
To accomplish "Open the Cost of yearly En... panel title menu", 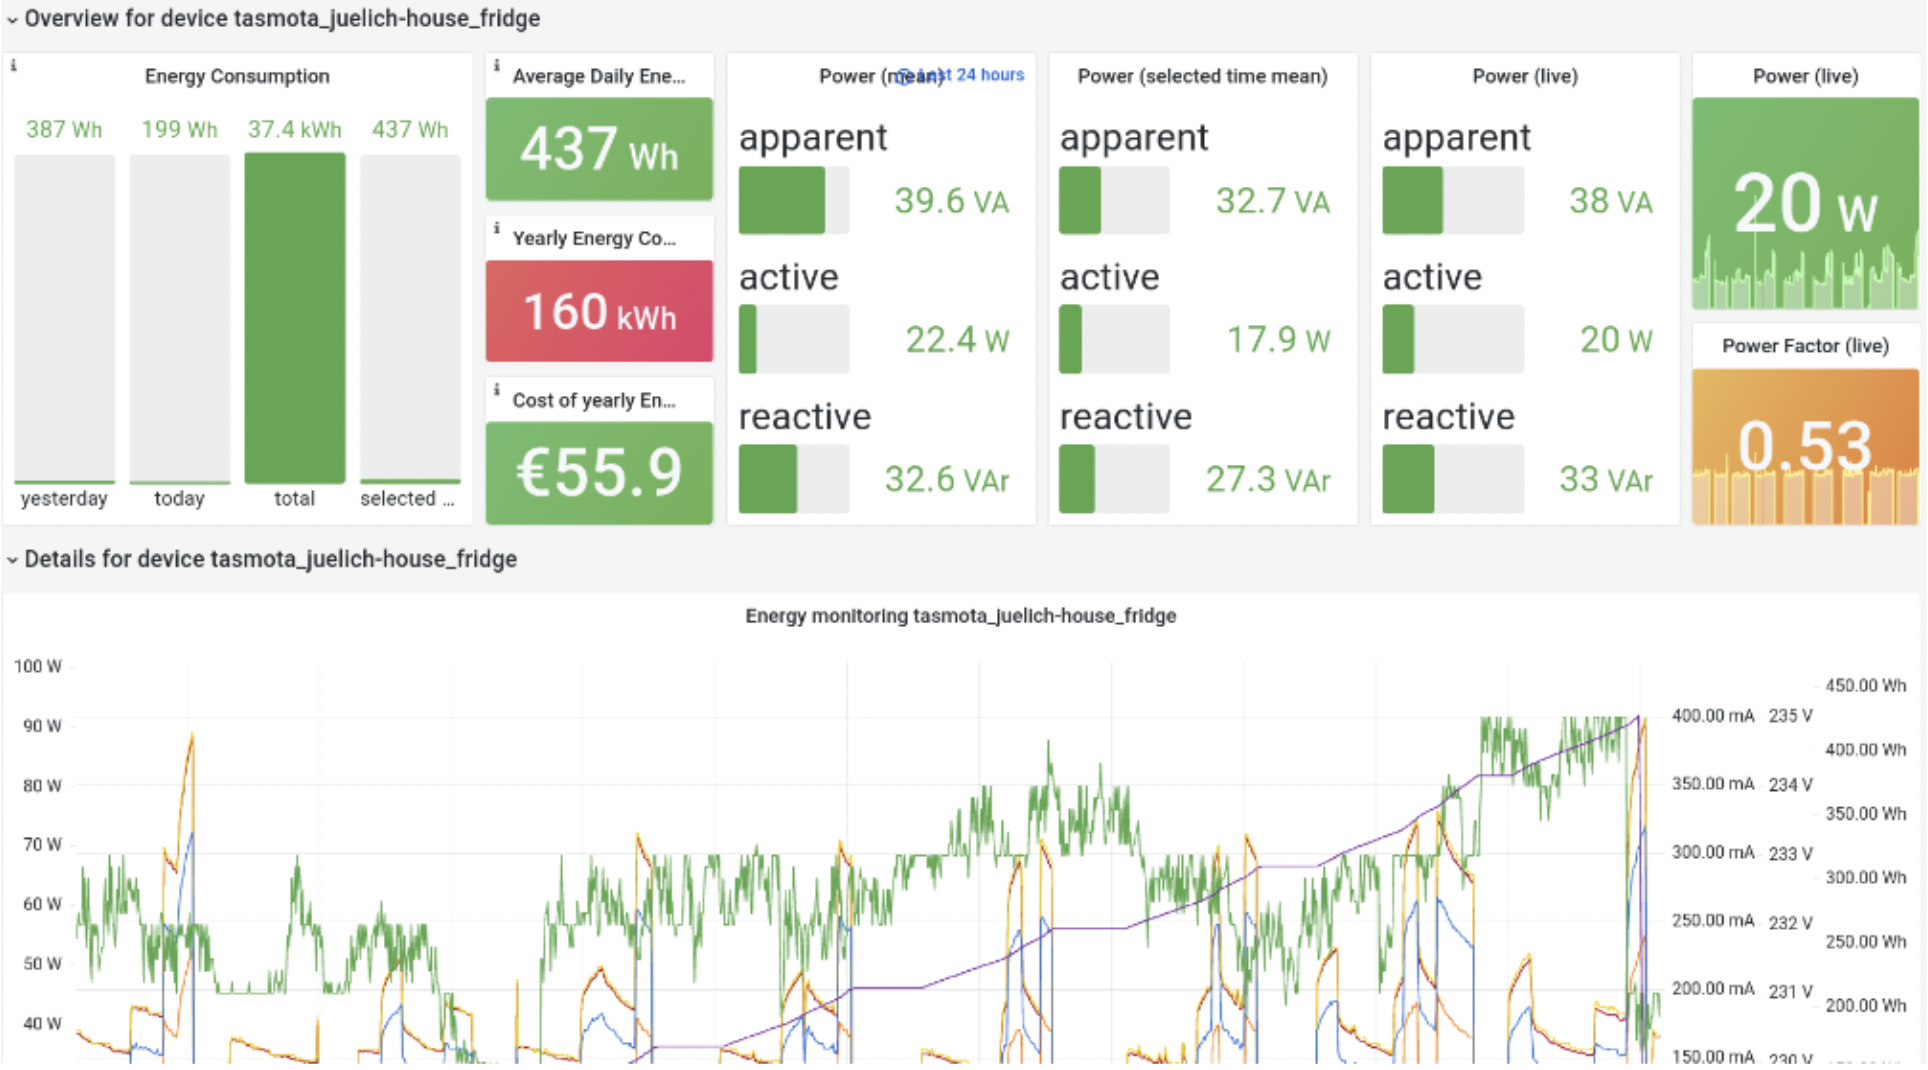I will [594, 400].
